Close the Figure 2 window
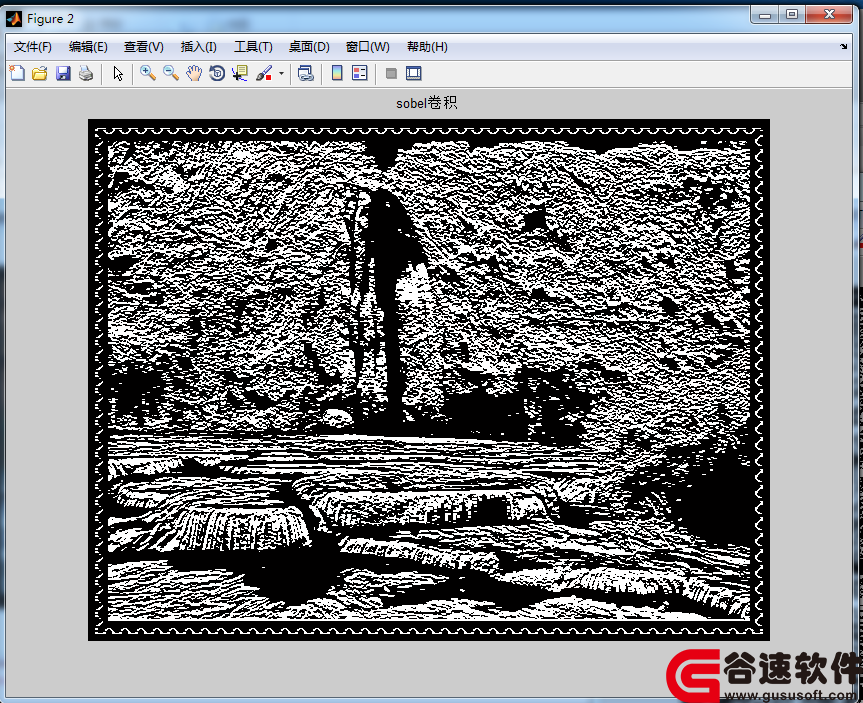 click(x=829, y=14)
